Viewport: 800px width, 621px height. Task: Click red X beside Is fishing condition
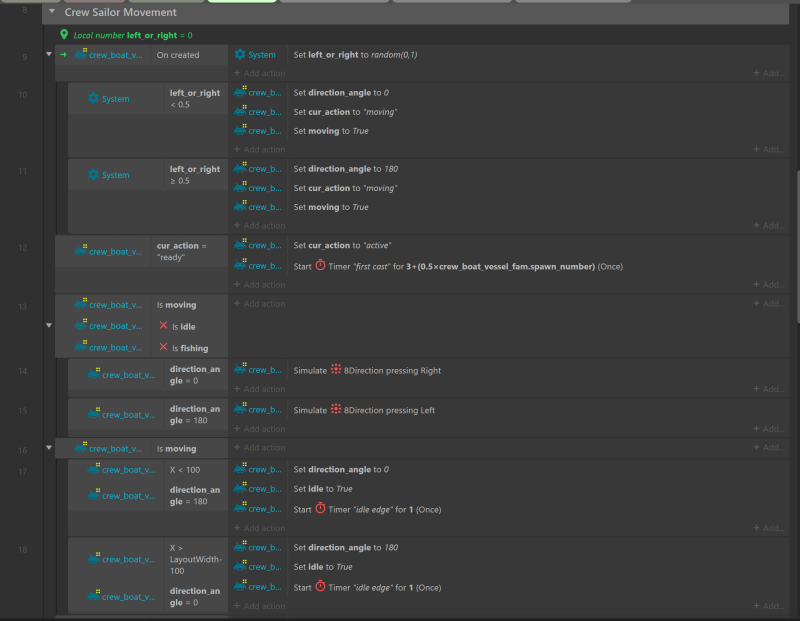tap(163, 348)
